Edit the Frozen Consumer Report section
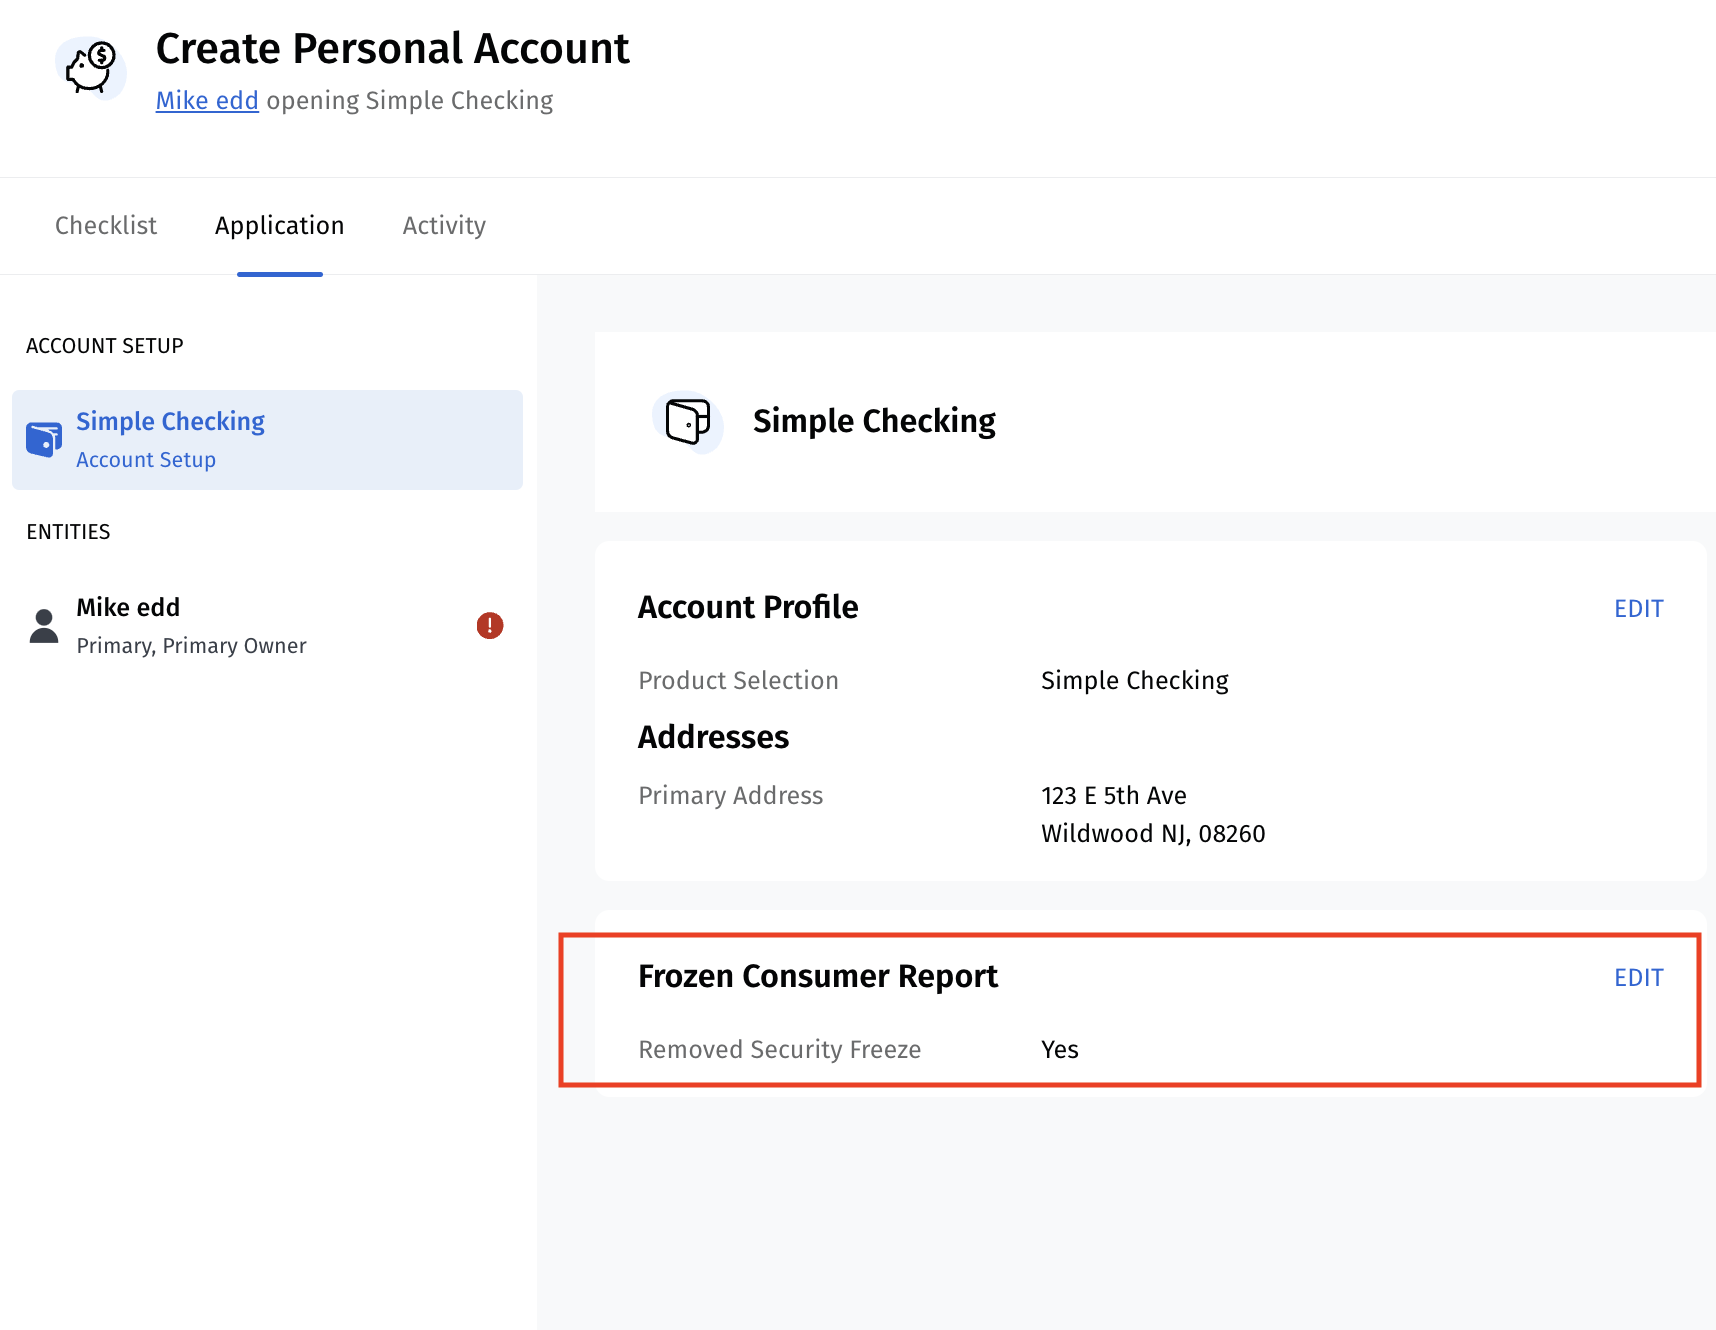 point(1638,978)
